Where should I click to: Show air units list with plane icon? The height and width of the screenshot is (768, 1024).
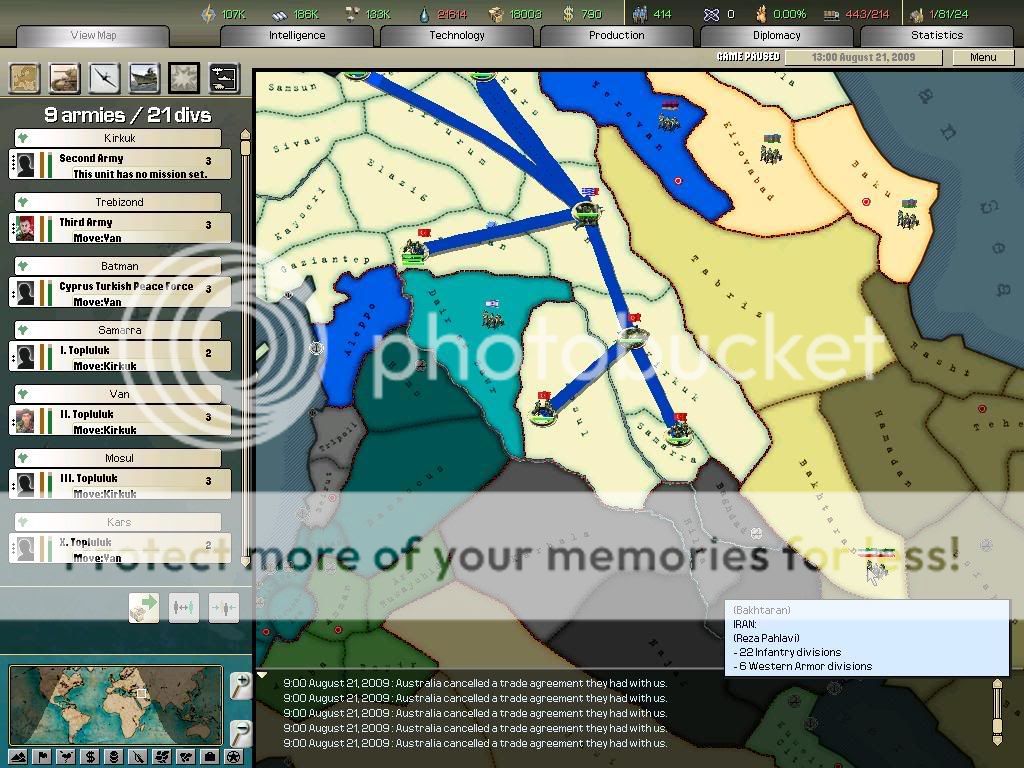[x=105, y=77]
